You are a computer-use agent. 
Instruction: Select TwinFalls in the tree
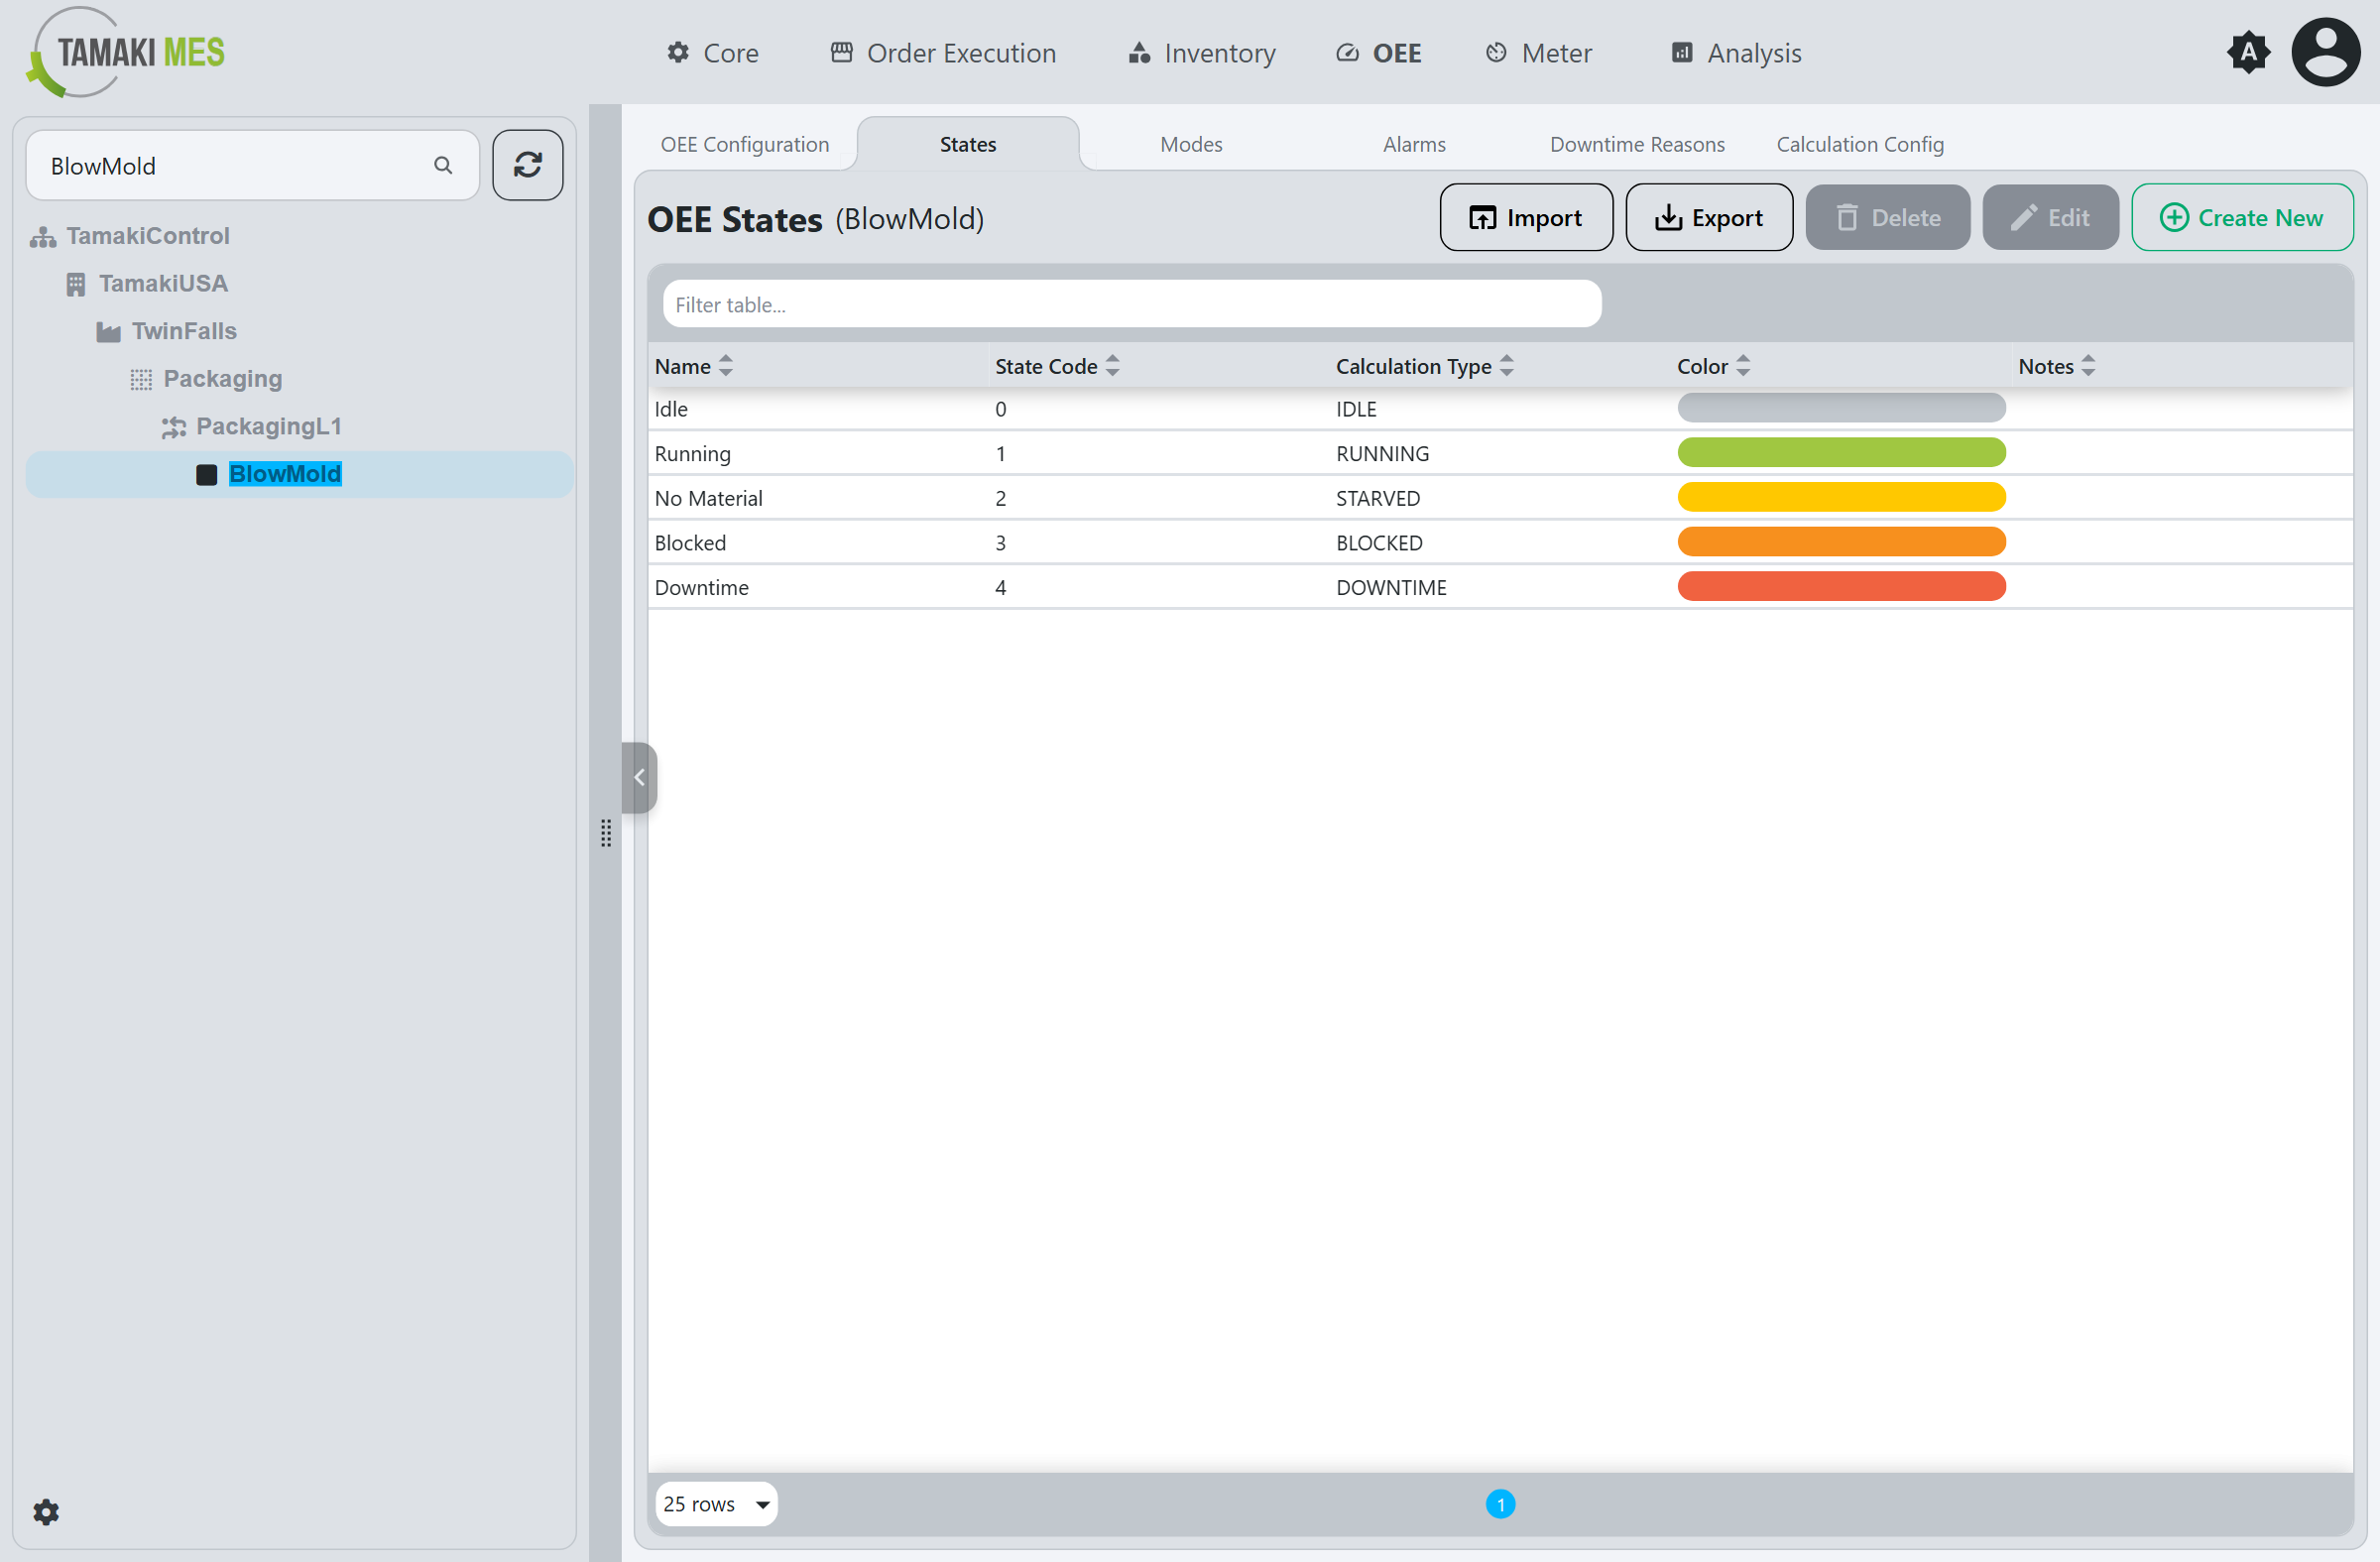click(x=184, y=331)
